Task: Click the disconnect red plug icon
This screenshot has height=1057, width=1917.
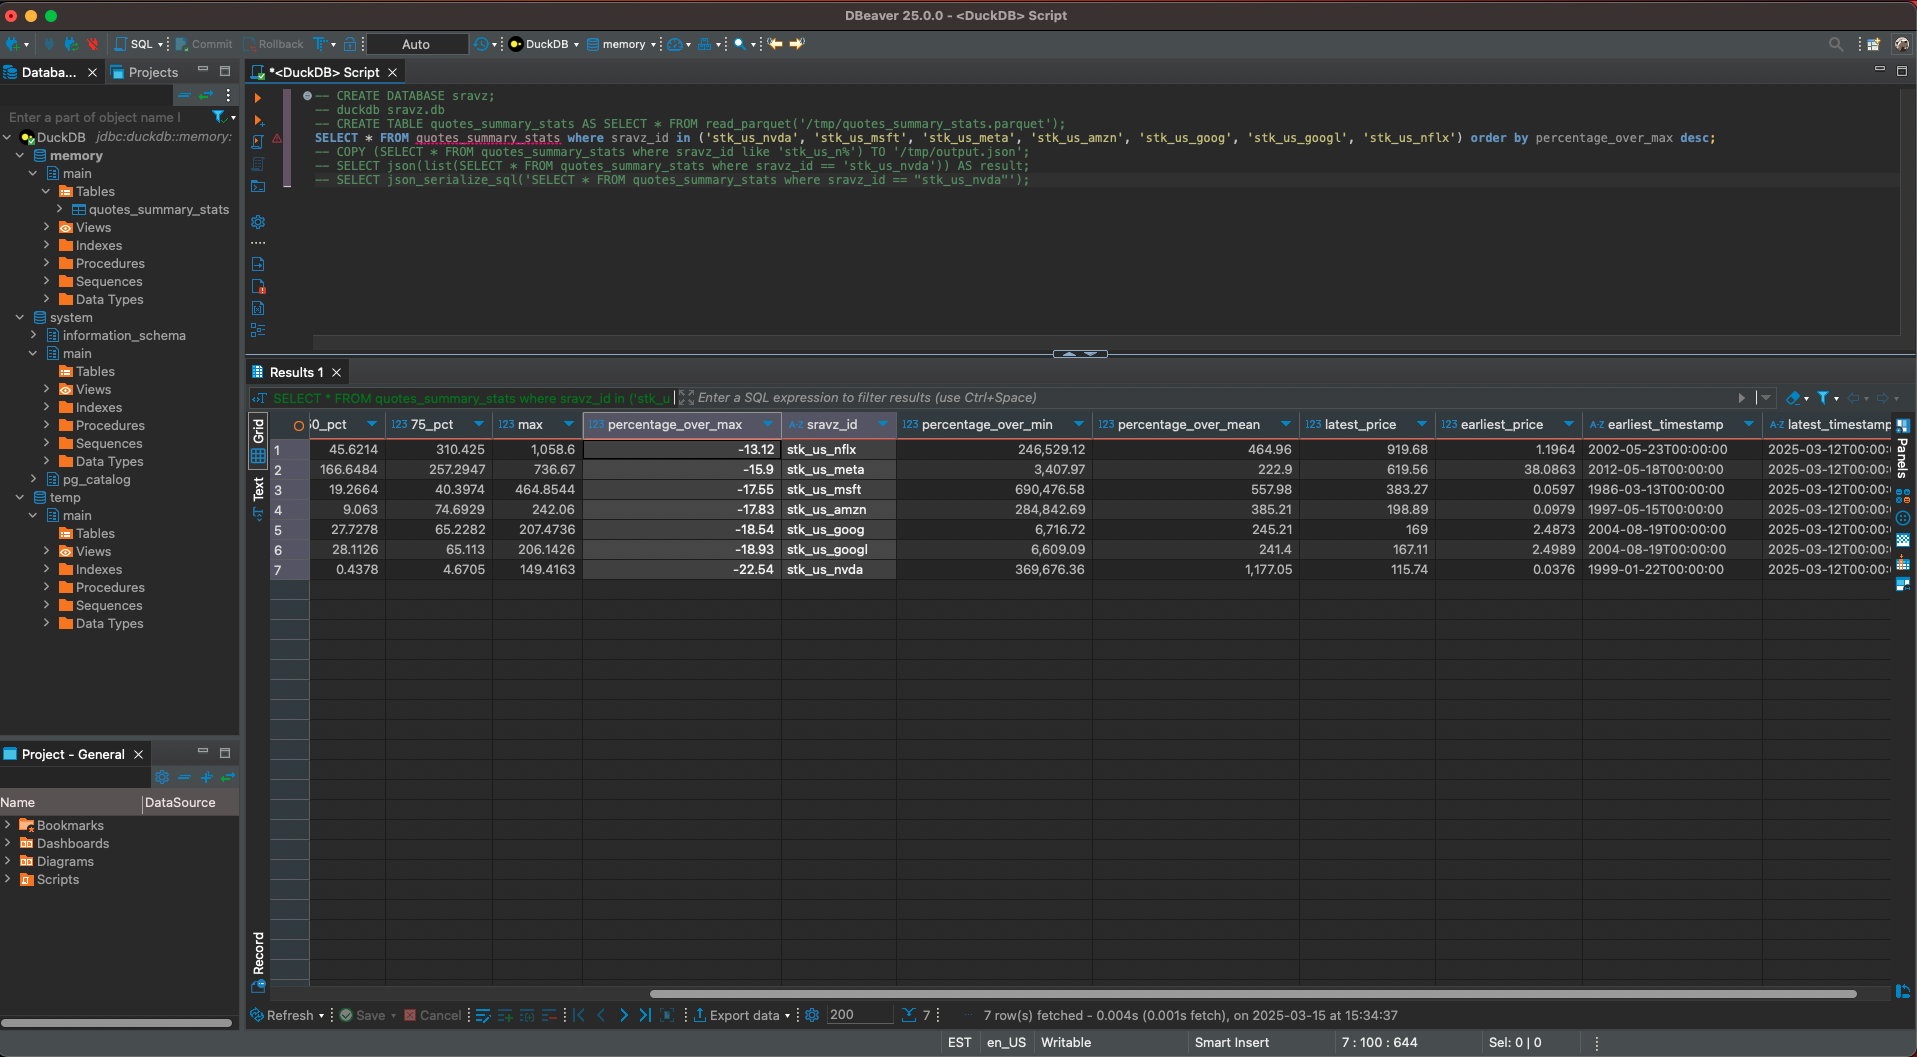Action: click(92, 44)
